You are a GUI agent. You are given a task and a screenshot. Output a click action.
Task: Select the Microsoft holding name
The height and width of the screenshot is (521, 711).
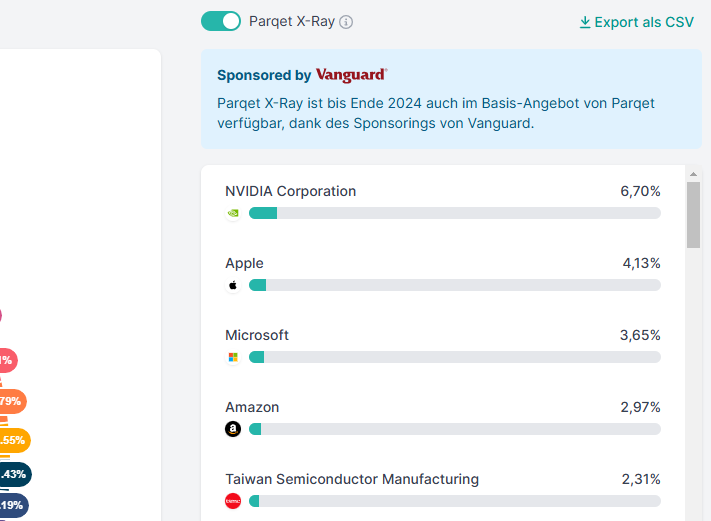[x=257, y=335]
